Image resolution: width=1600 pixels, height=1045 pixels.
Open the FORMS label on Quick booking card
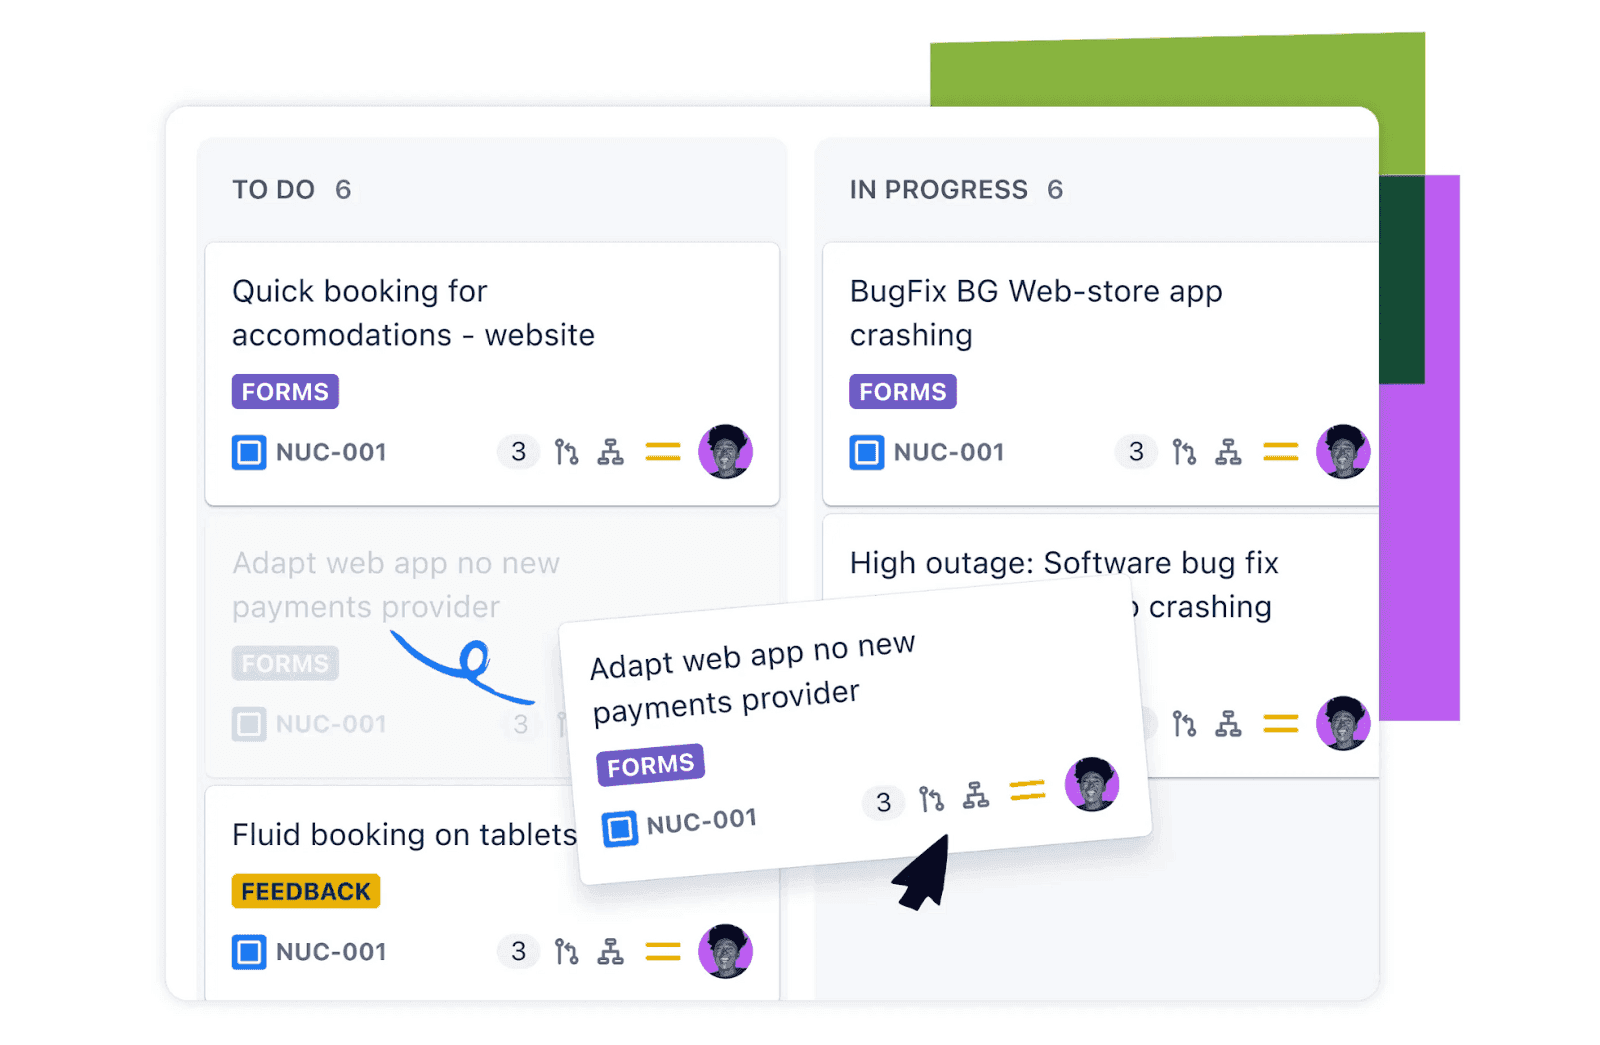284,391
